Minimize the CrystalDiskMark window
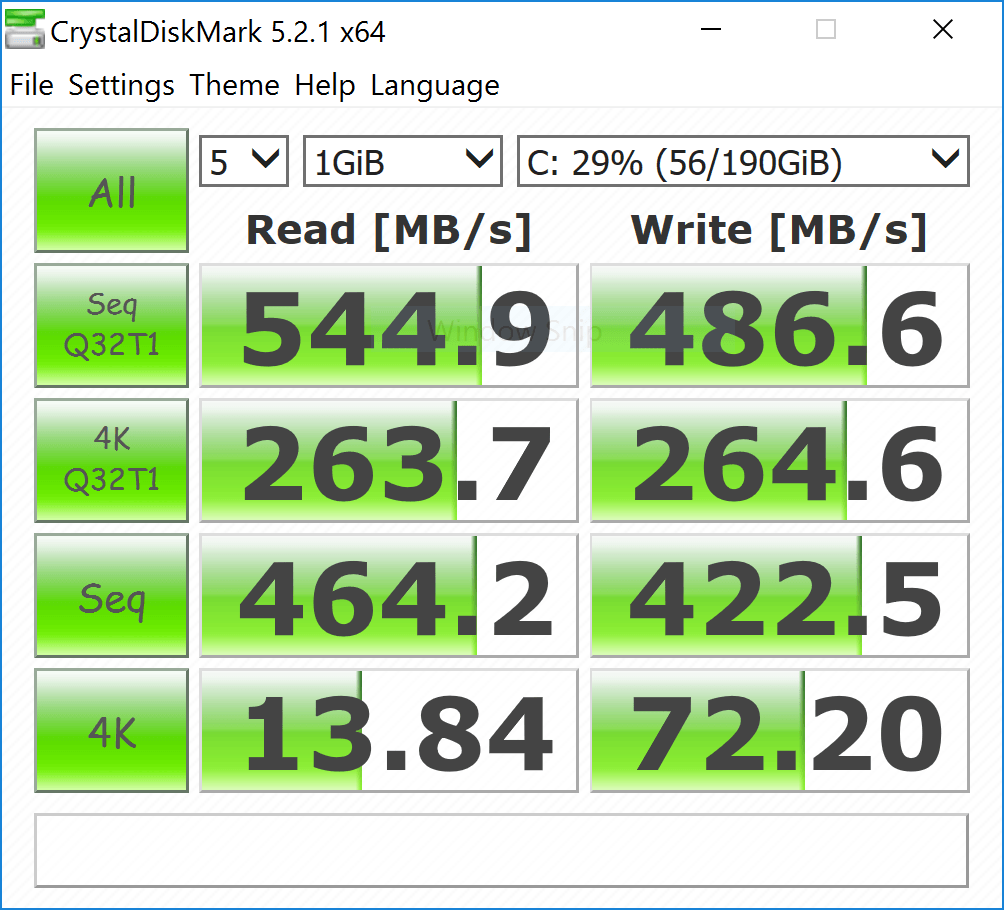Image resolution: width=1004 pixels, height=910 pixels. click(711, 29)
